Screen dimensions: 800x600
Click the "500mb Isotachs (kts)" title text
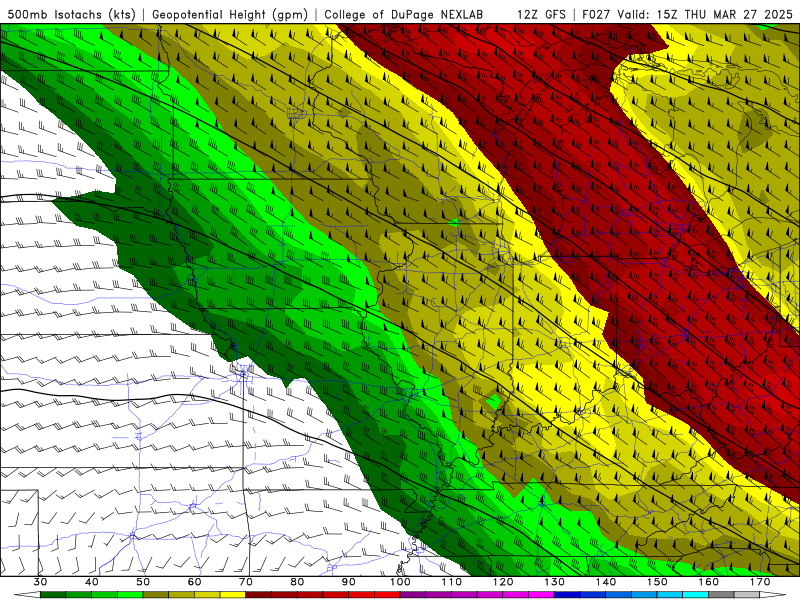(x=72, y=15)
